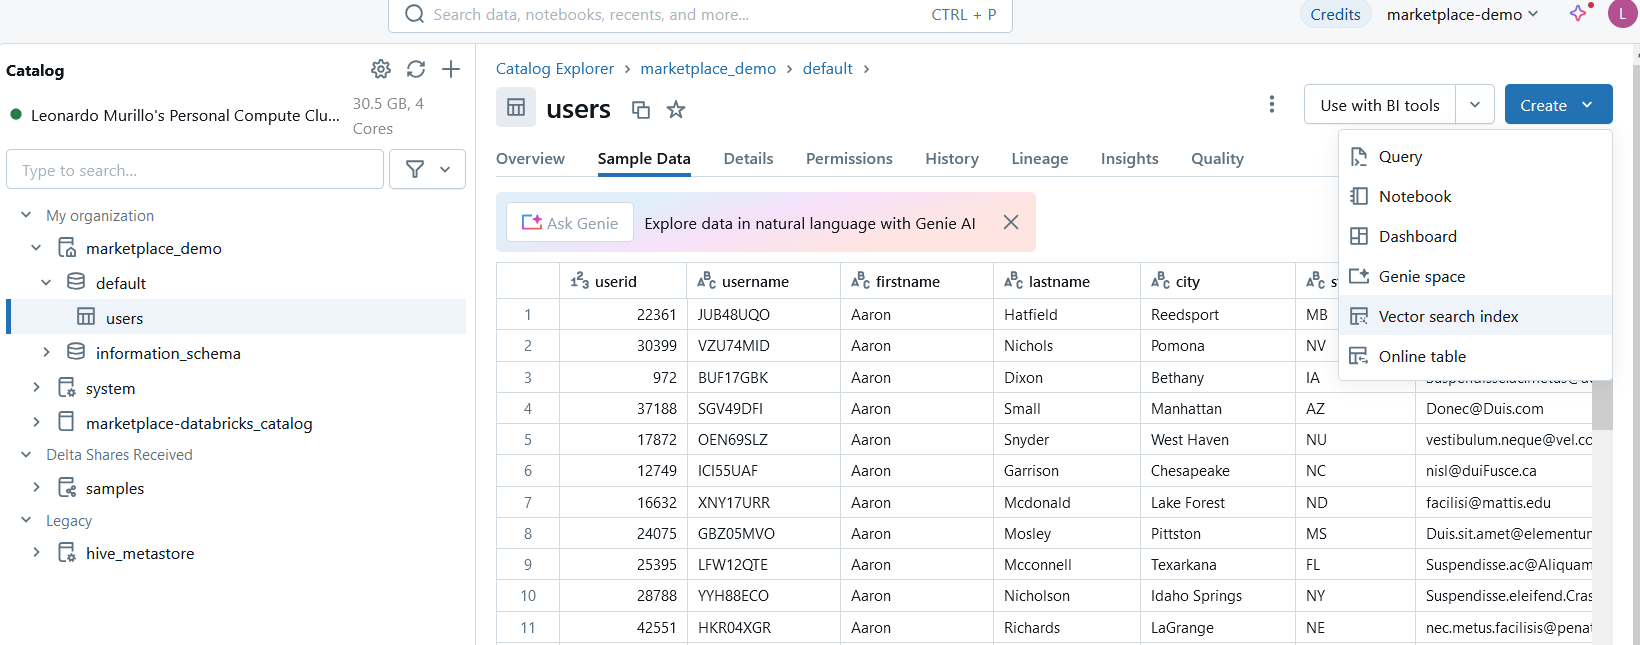Open the AI assistant sparkle icon

pos(1578,14)
